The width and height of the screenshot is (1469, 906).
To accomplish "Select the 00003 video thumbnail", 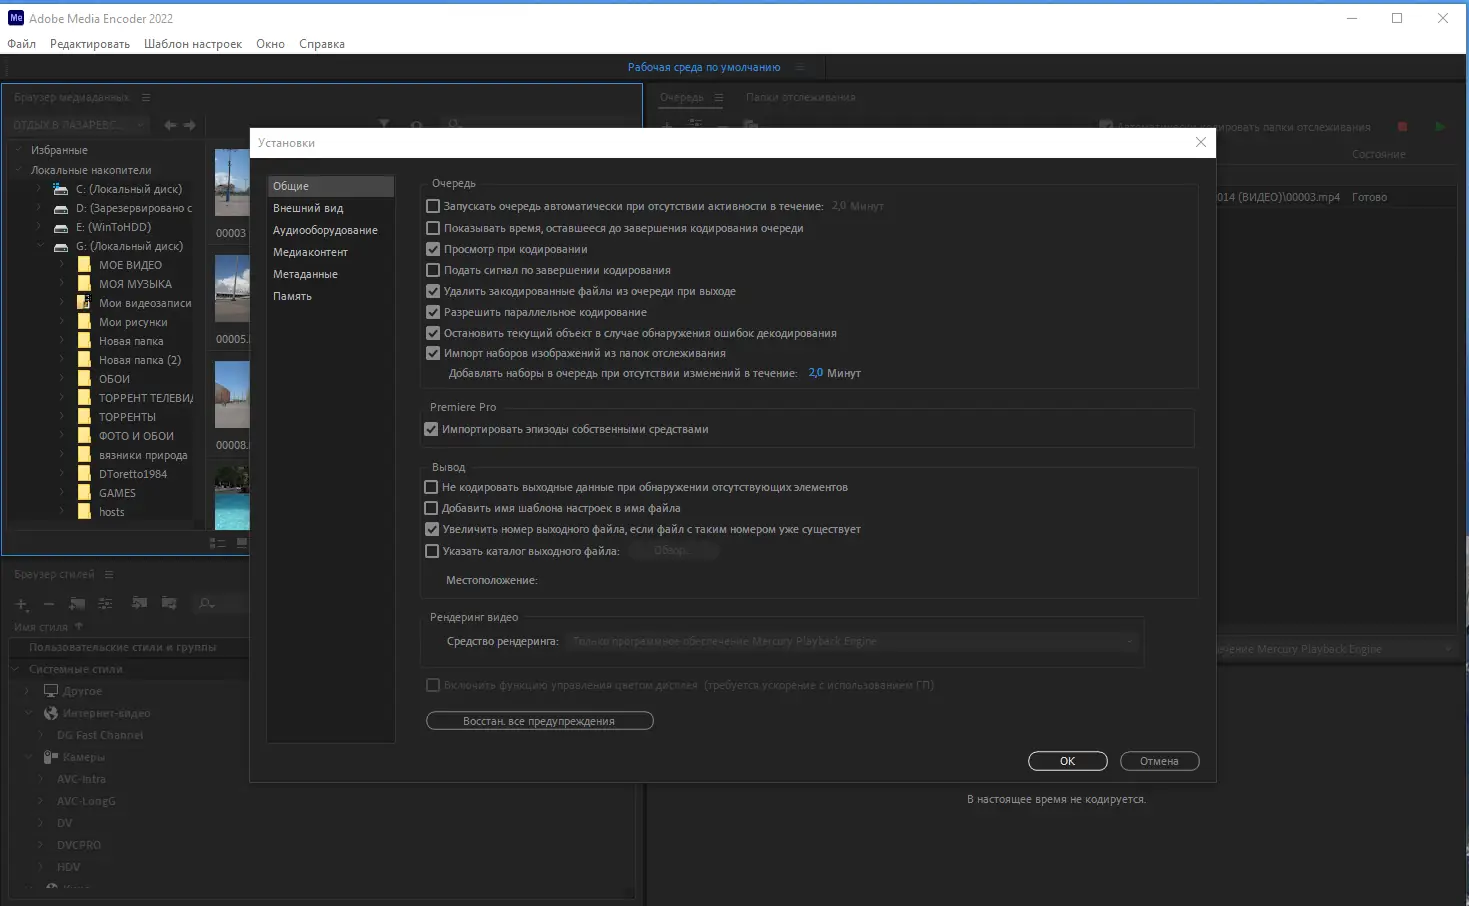I will click(x=231, y=183).
